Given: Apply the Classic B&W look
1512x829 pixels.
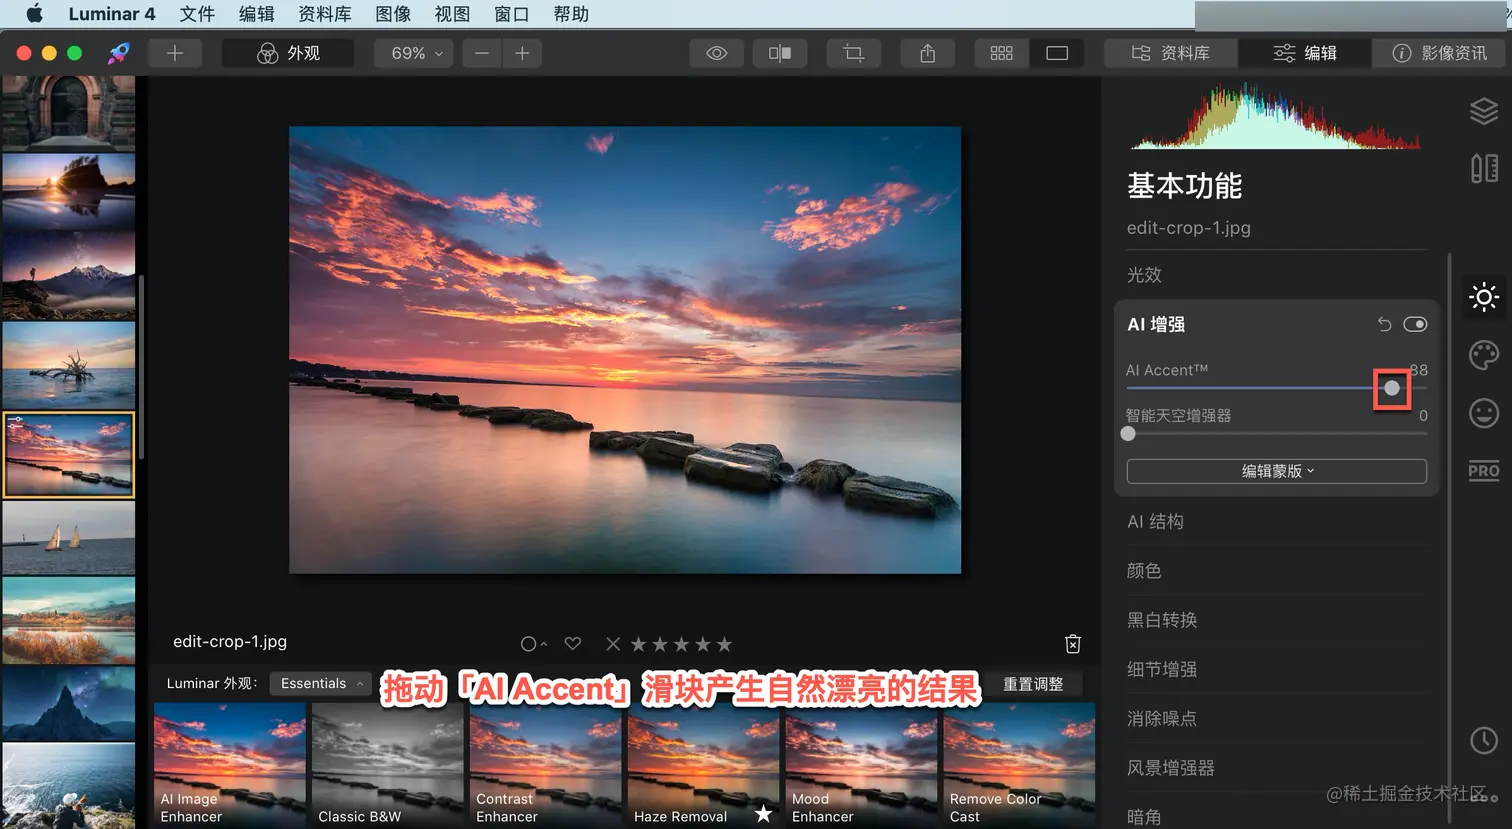Looking at the screenshot, I should (x=387, y=765).
